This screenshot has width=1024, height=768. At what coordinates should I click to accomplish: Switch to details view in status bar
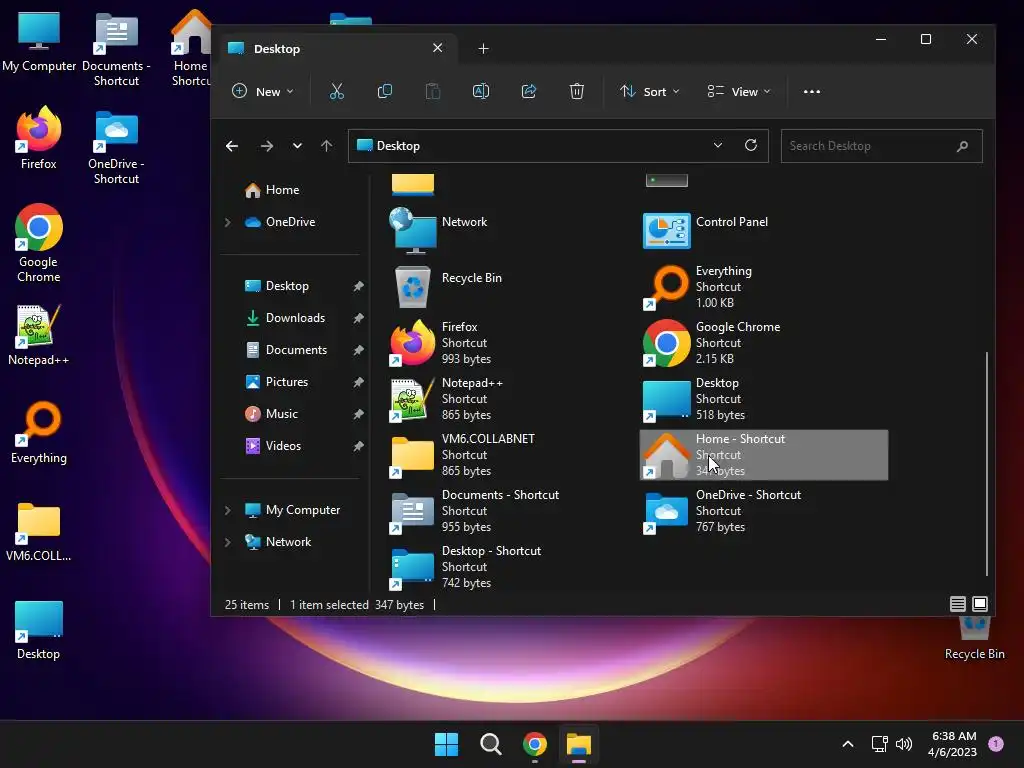pyautogui.click(x=957, y=604)
